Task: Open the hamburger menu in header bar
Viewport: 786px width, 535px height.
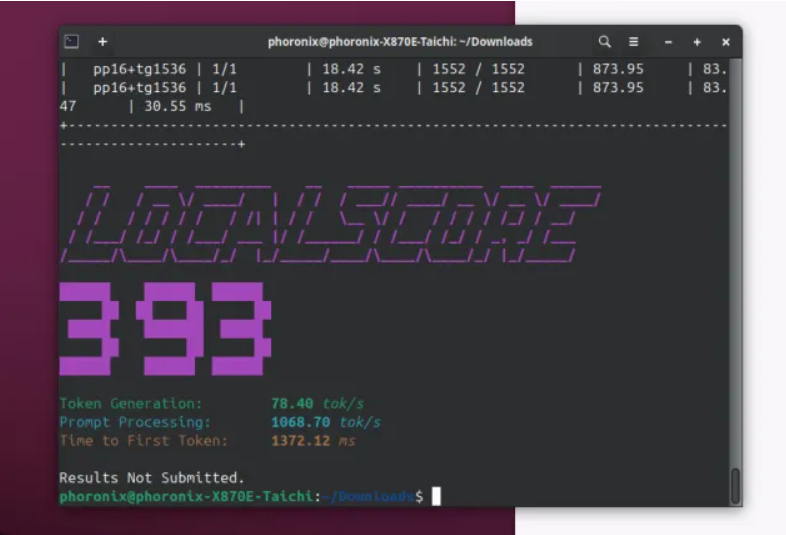Action: coord(633,42)
